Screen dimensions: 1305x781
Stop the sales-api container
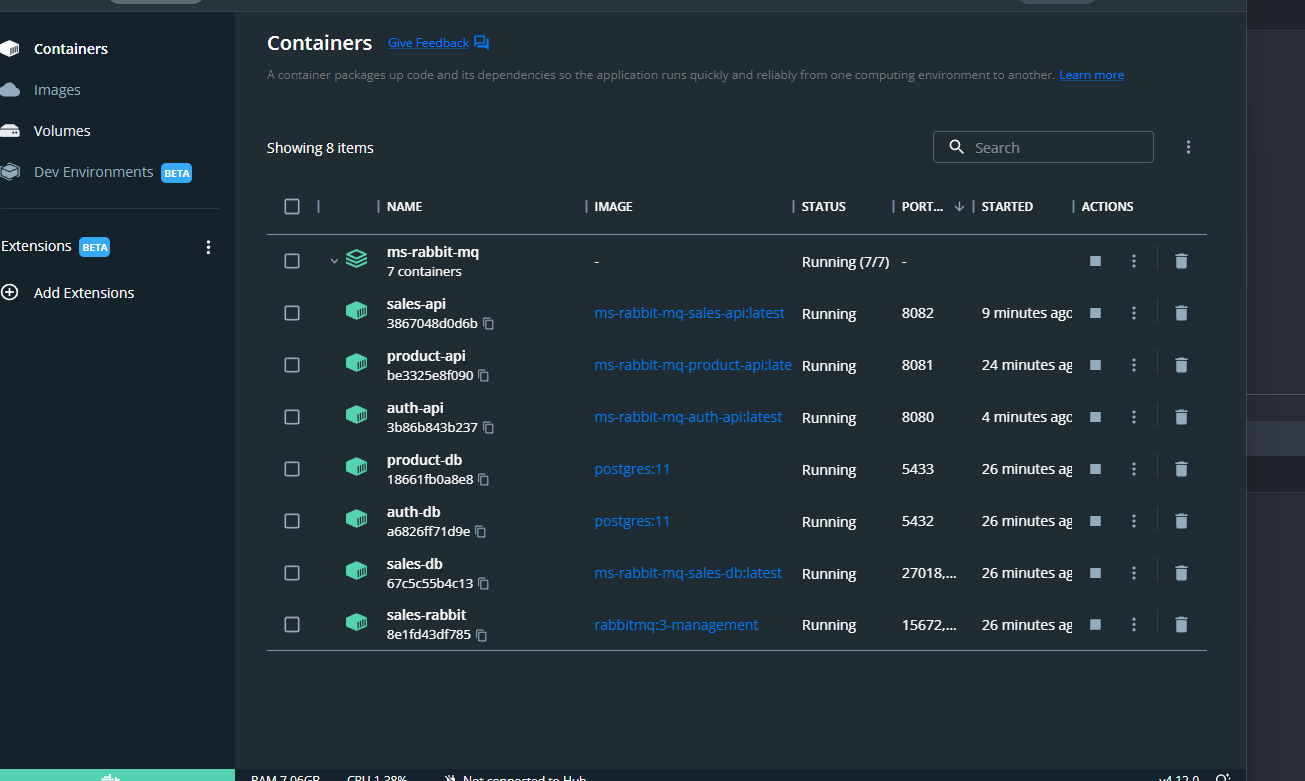[1095, 313]
